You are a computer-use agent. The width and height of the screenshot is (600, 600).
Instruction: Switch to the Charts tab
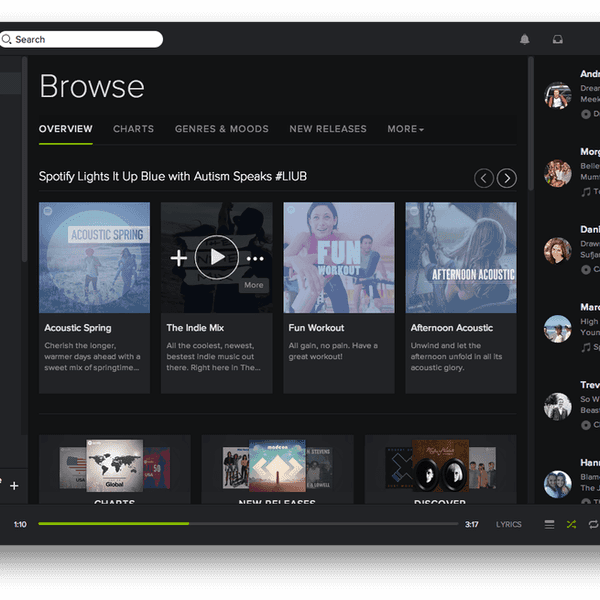(x=133, y=129)
